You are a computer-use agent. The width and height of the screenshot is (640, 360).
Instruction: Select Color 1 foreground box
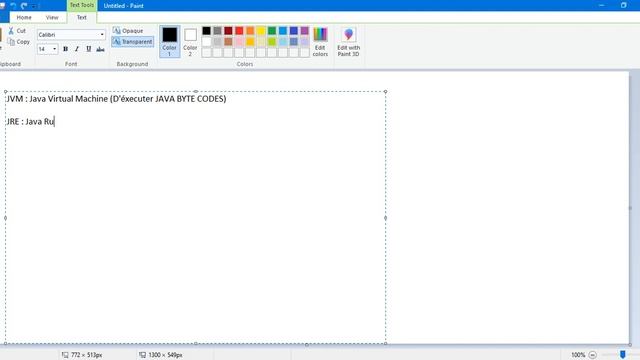point(169,41)
